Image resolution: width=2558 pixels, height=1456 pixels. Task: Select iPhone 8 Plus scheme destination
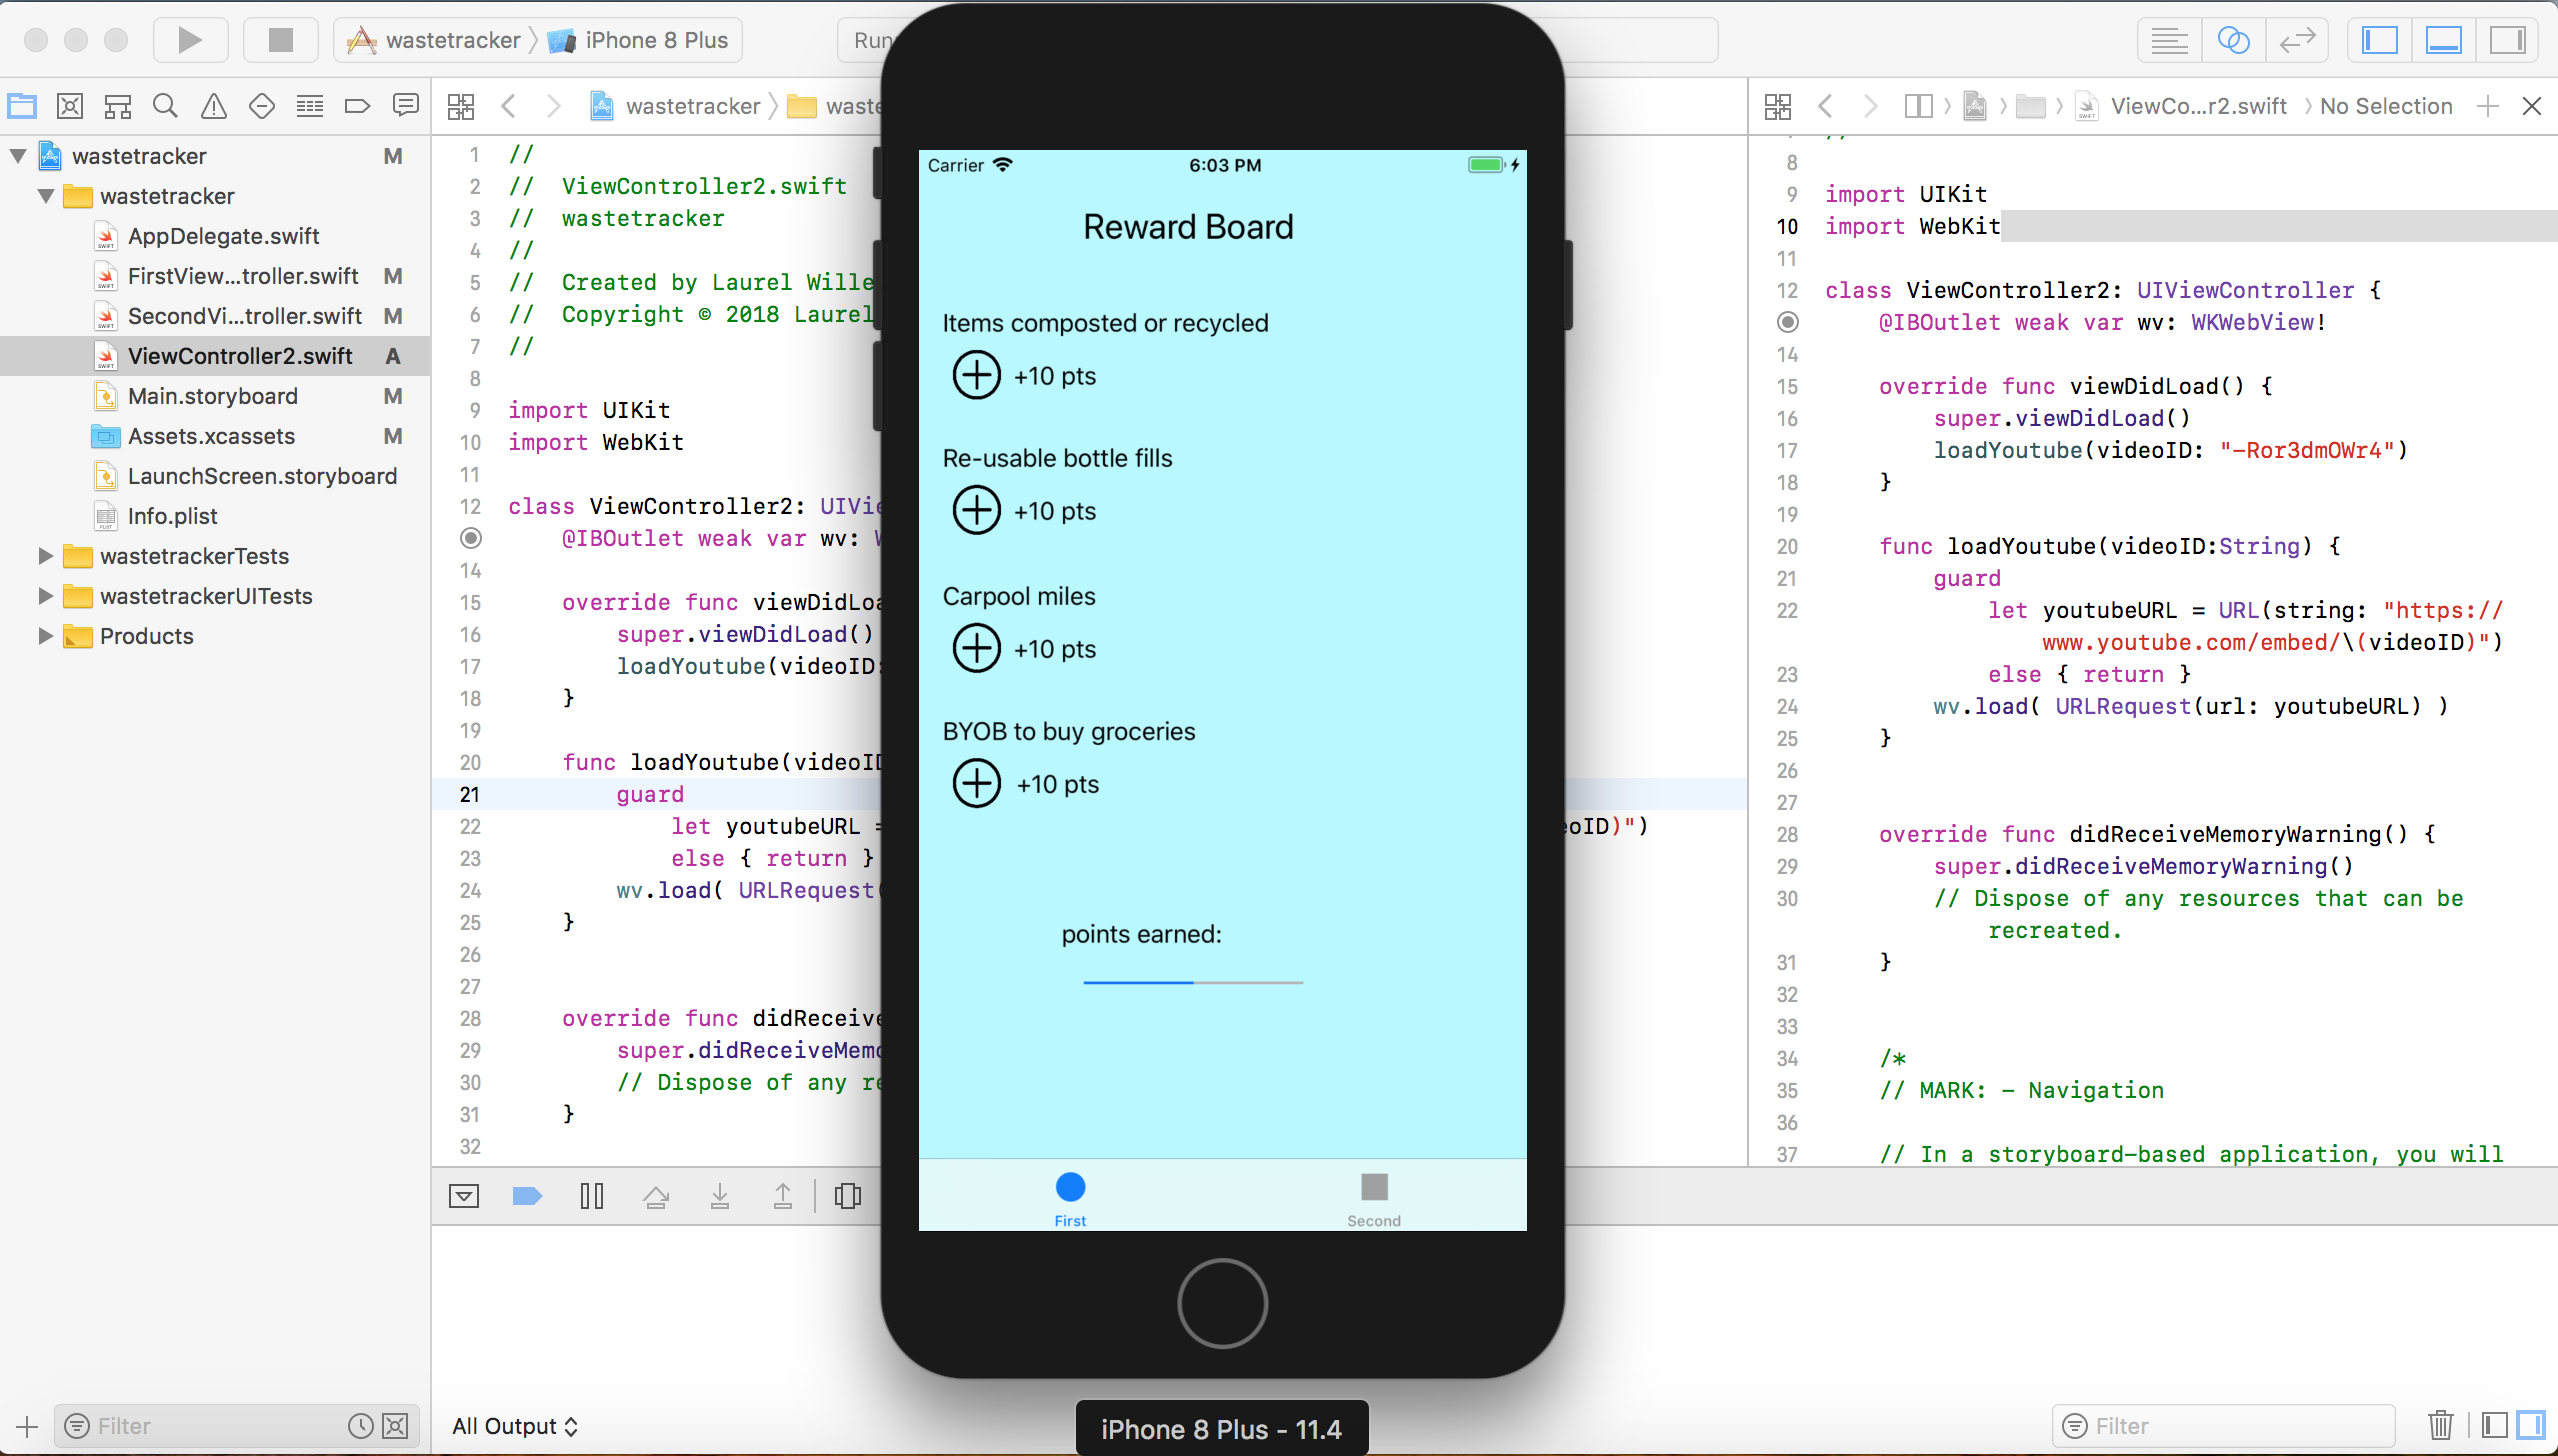point(655,40)
